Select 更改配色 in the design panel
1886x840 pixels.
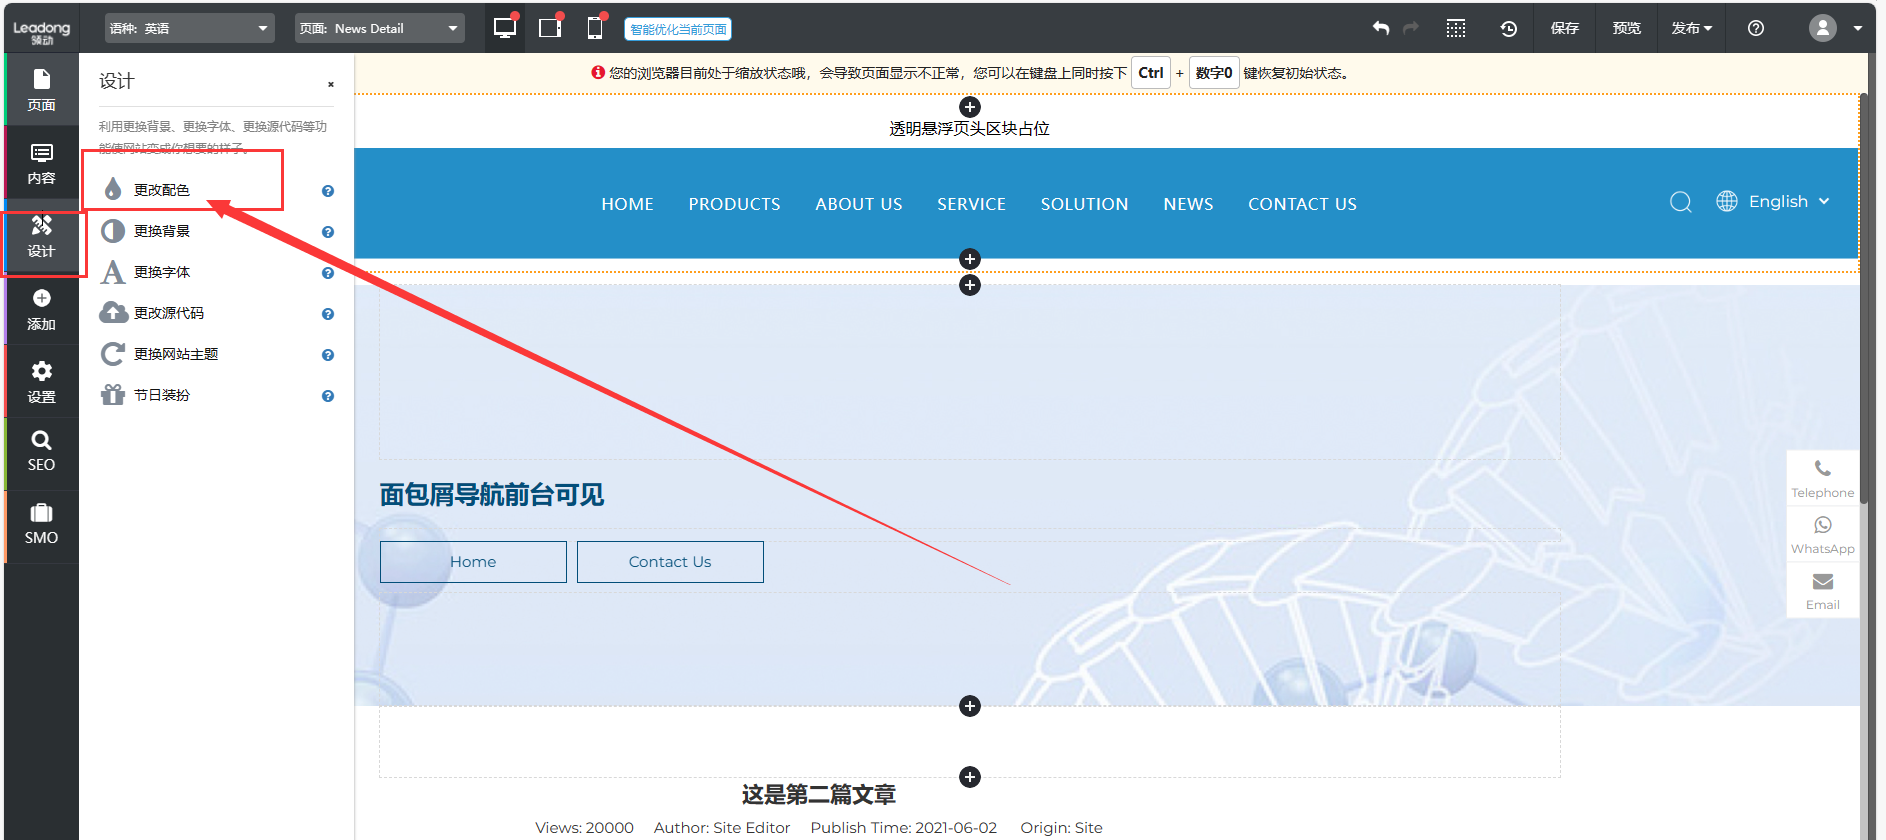click(x=162, y=190)
